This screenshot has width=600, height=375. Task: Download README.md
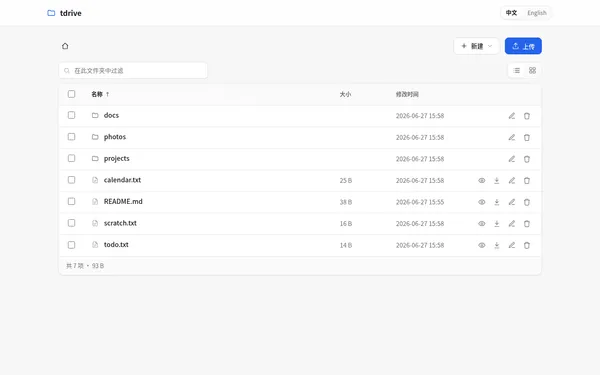[497, 202]
